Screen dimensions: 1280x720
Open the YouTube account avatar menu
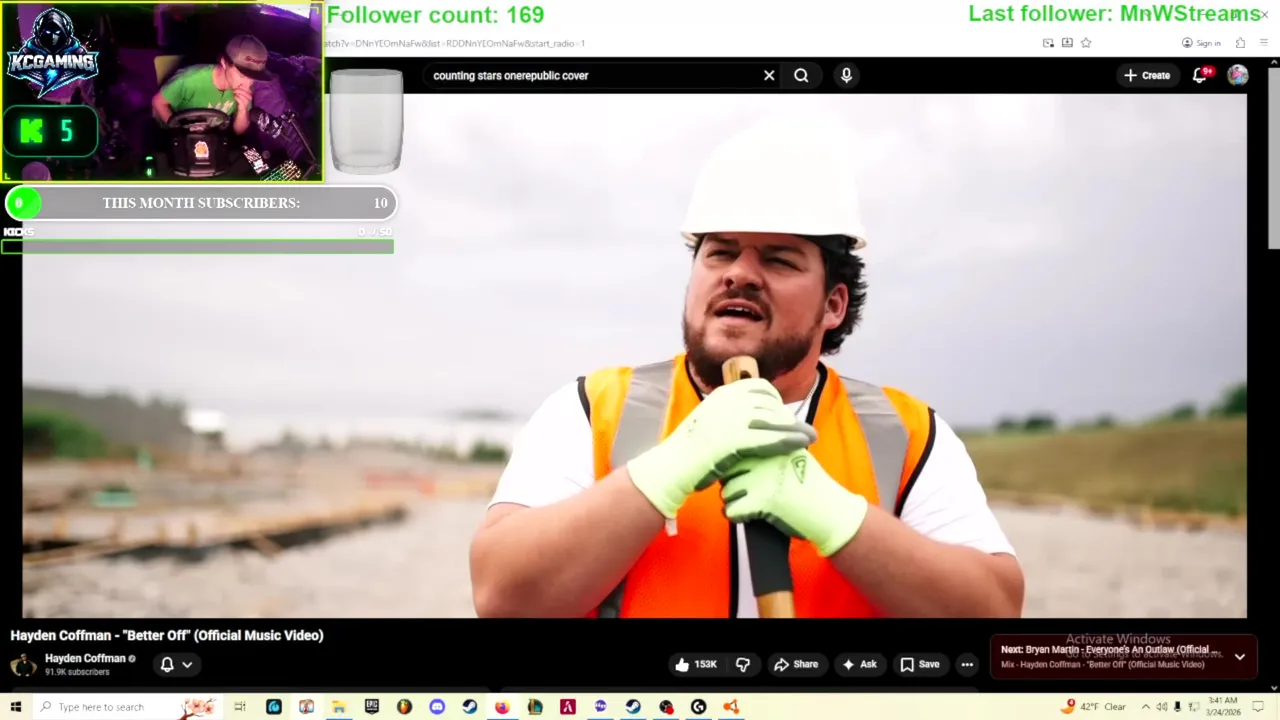1238,75
